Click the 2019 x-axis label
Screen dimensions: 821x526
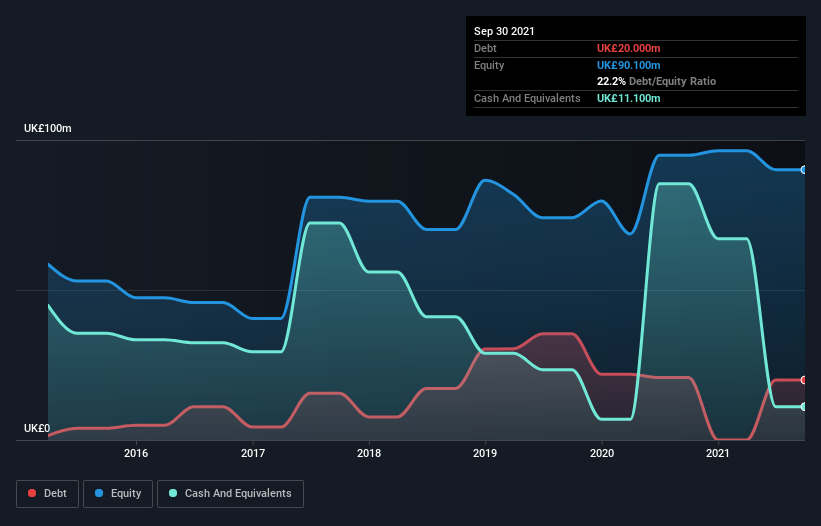(485, 453)
